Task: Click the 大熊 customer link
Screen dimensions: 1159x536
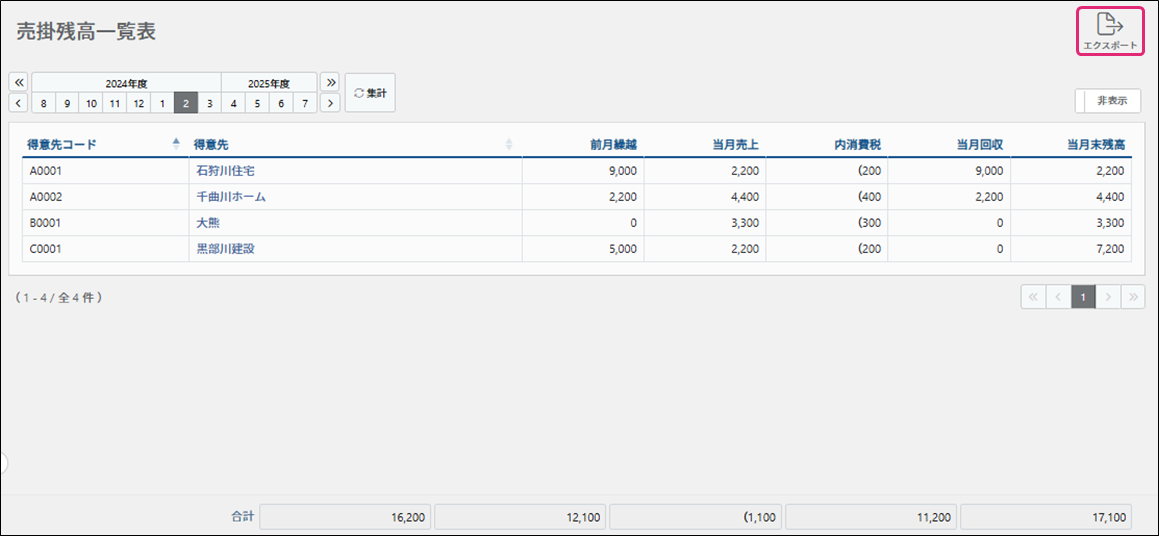Action: (208, 223)
